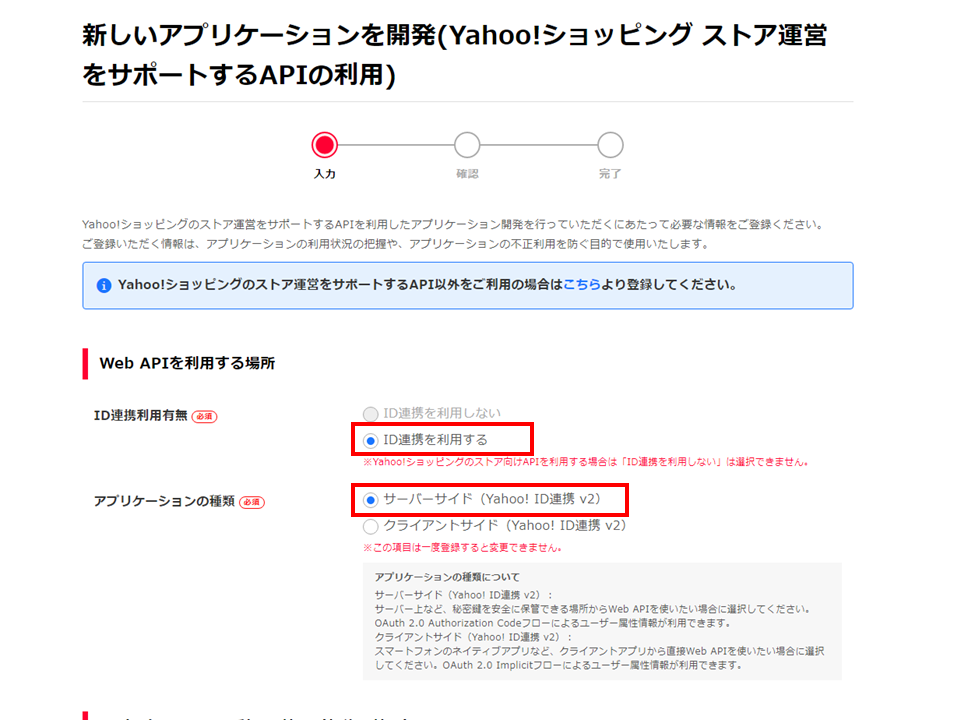Select the ID連携を利用する radio button
954x720 pixels.
coord(371,440)
